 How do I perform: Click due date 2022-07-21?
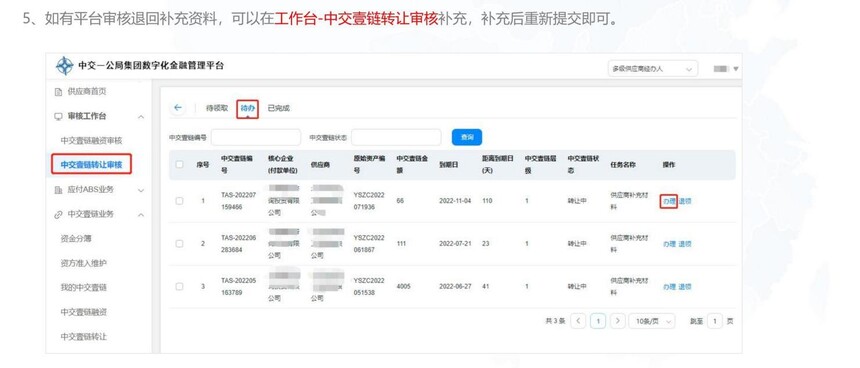click(455, 244)
